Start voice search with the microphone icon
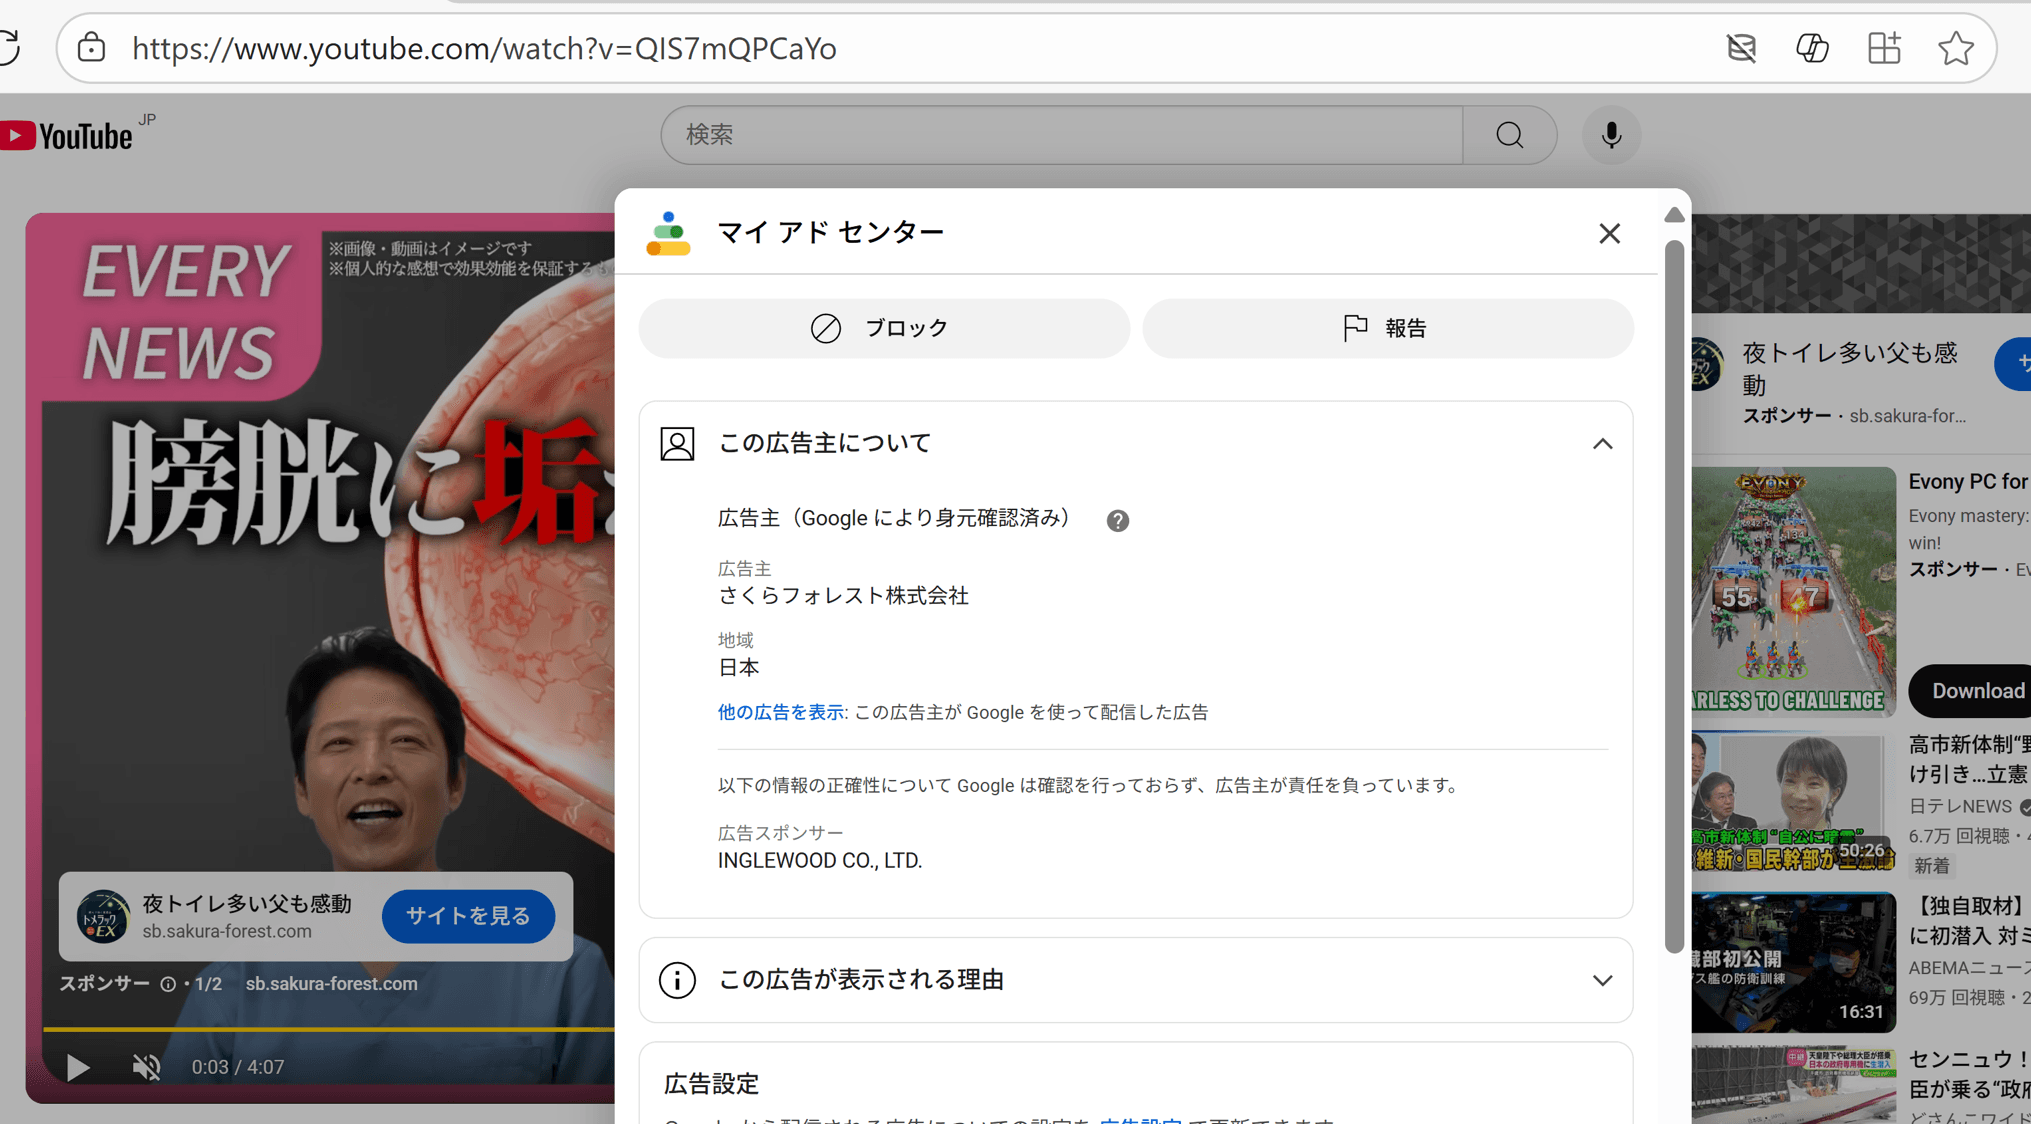 (x=1611, y=135)
